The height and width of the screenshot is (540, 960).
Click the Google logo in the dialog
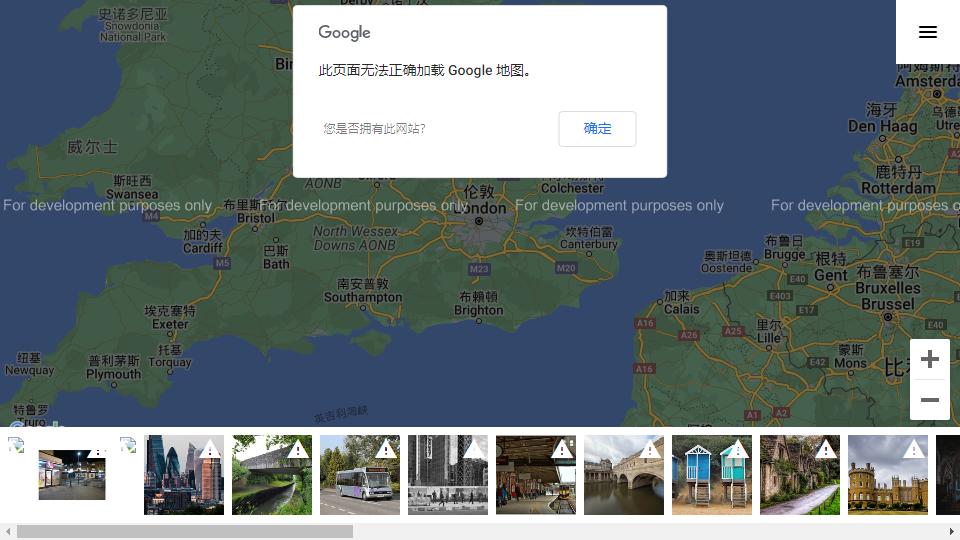tap(344, 32)
